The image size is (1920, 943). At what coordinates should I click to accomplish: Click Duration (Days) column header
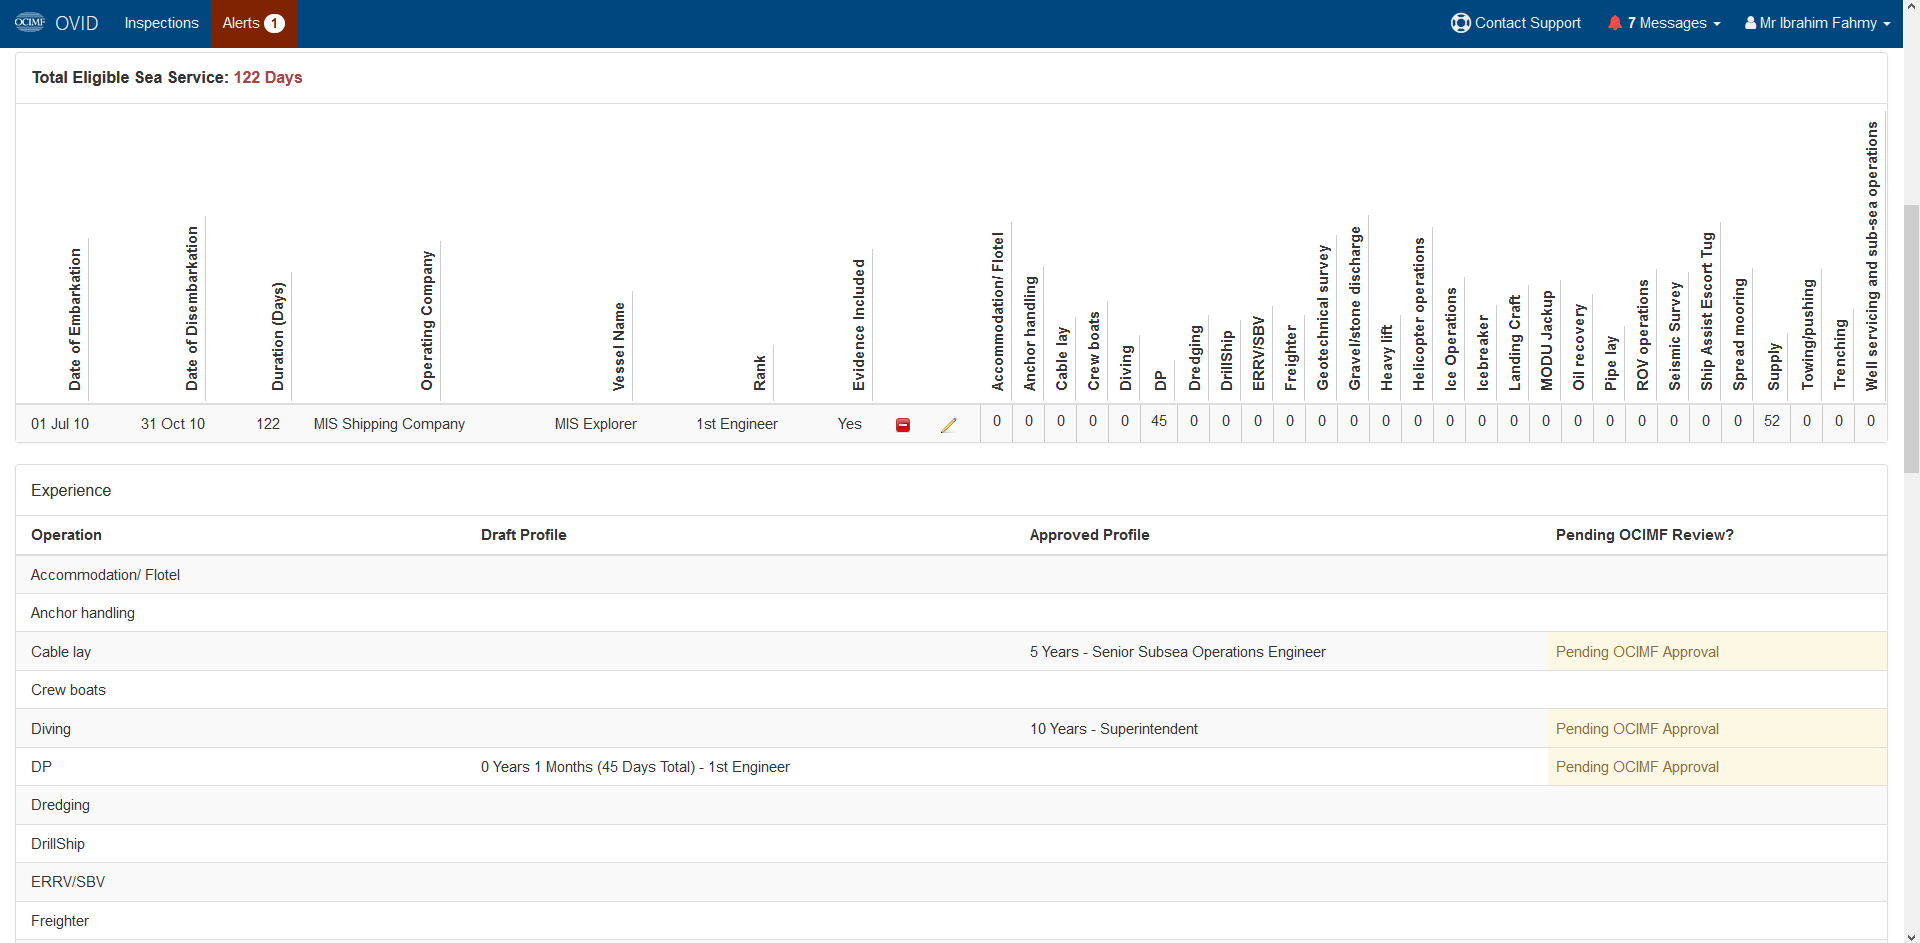tap(278, 336)
